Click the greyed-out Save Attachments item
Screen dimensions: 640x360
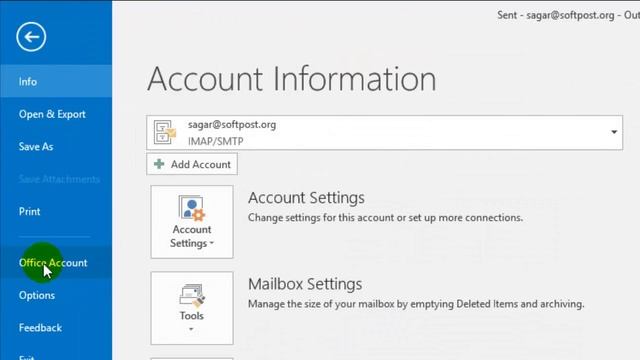[x=59, y=179]
